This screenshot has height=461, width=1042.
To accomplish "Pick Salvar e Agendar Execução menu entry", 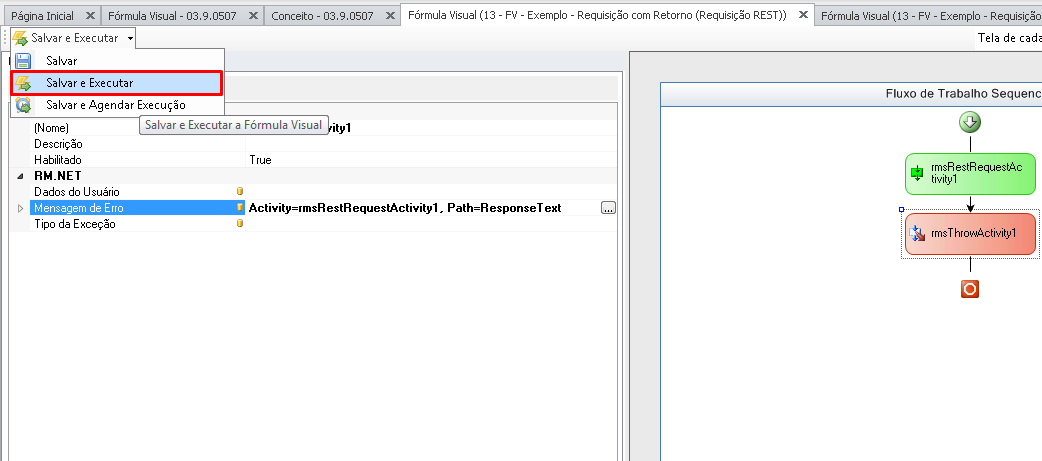I will pyautogui.click(x=116, y=105).
